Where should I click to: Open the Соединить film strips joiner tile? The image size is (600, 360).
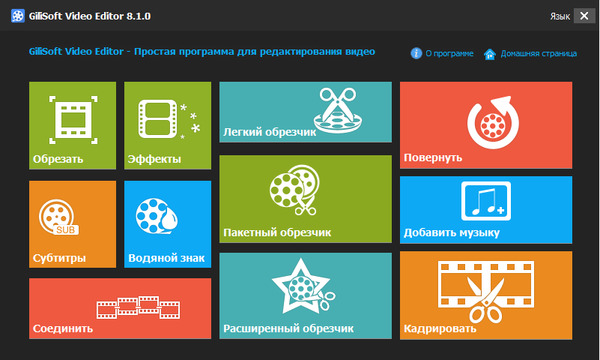120,308
